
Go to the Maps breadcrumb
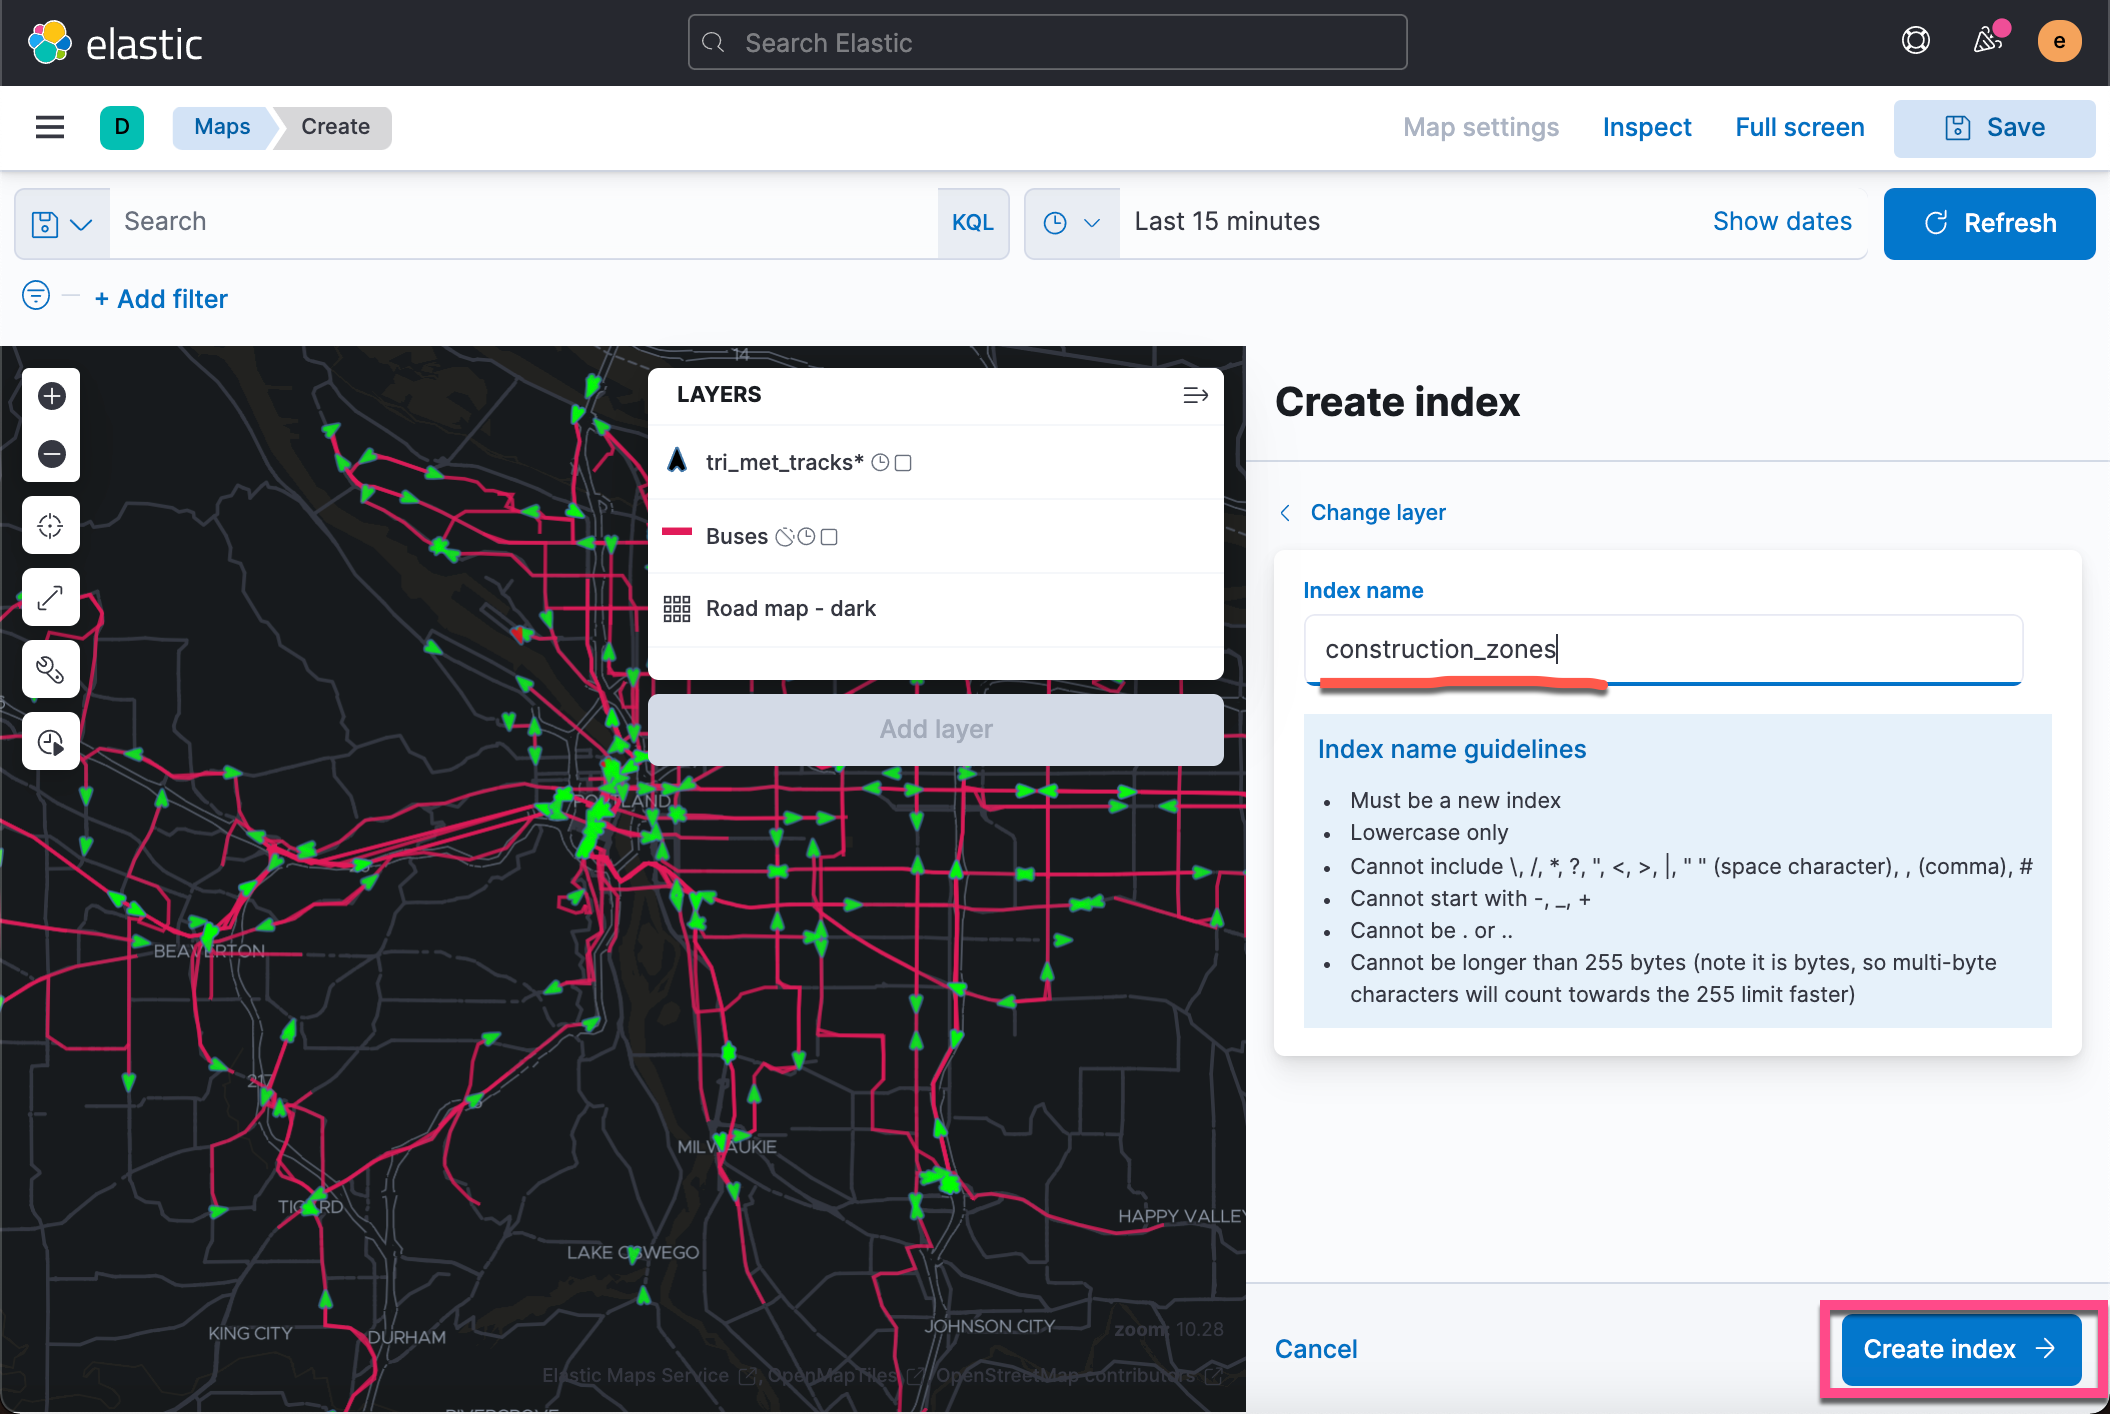click(x=221, y=127)
